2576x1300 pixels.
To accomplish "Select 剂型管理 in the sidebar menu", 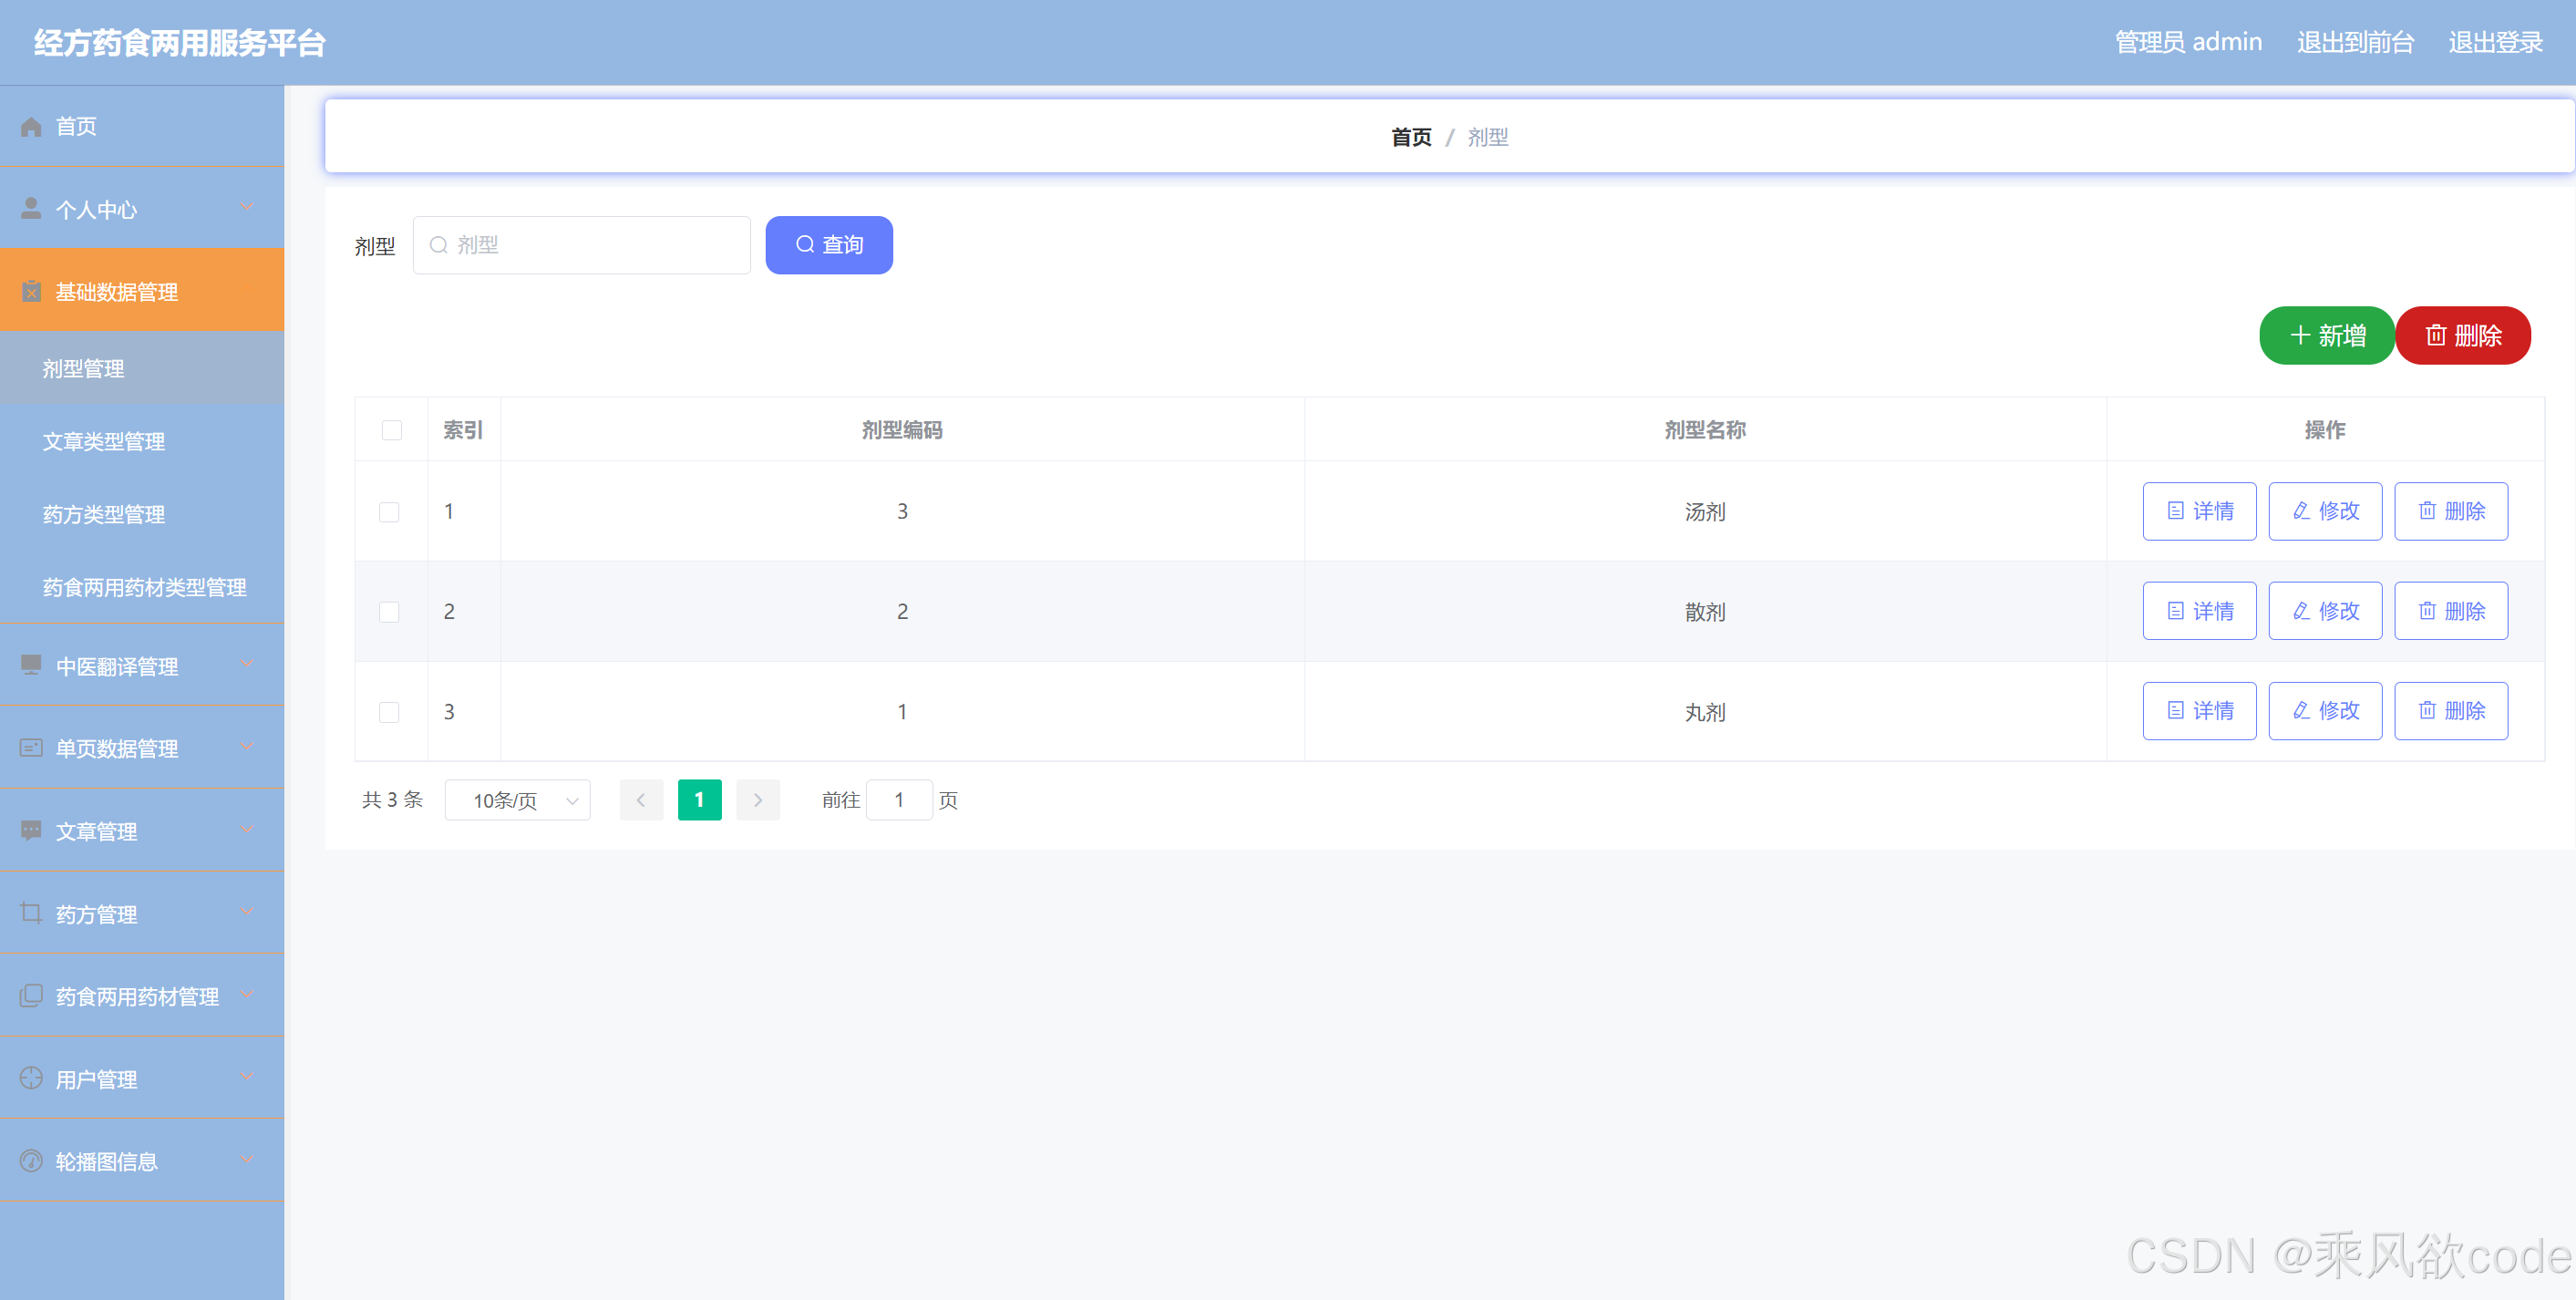I will [82, 368].
